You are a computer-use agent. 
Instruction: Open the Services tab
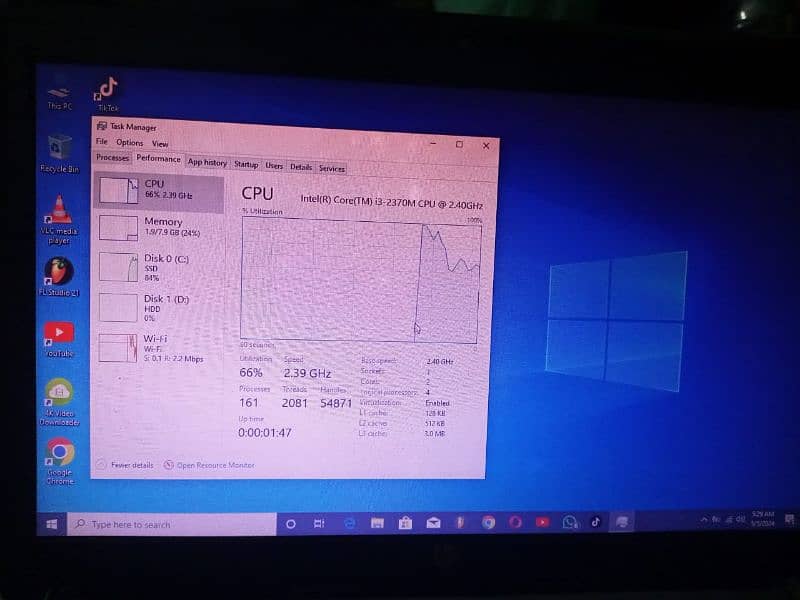(x=331, y=168)
